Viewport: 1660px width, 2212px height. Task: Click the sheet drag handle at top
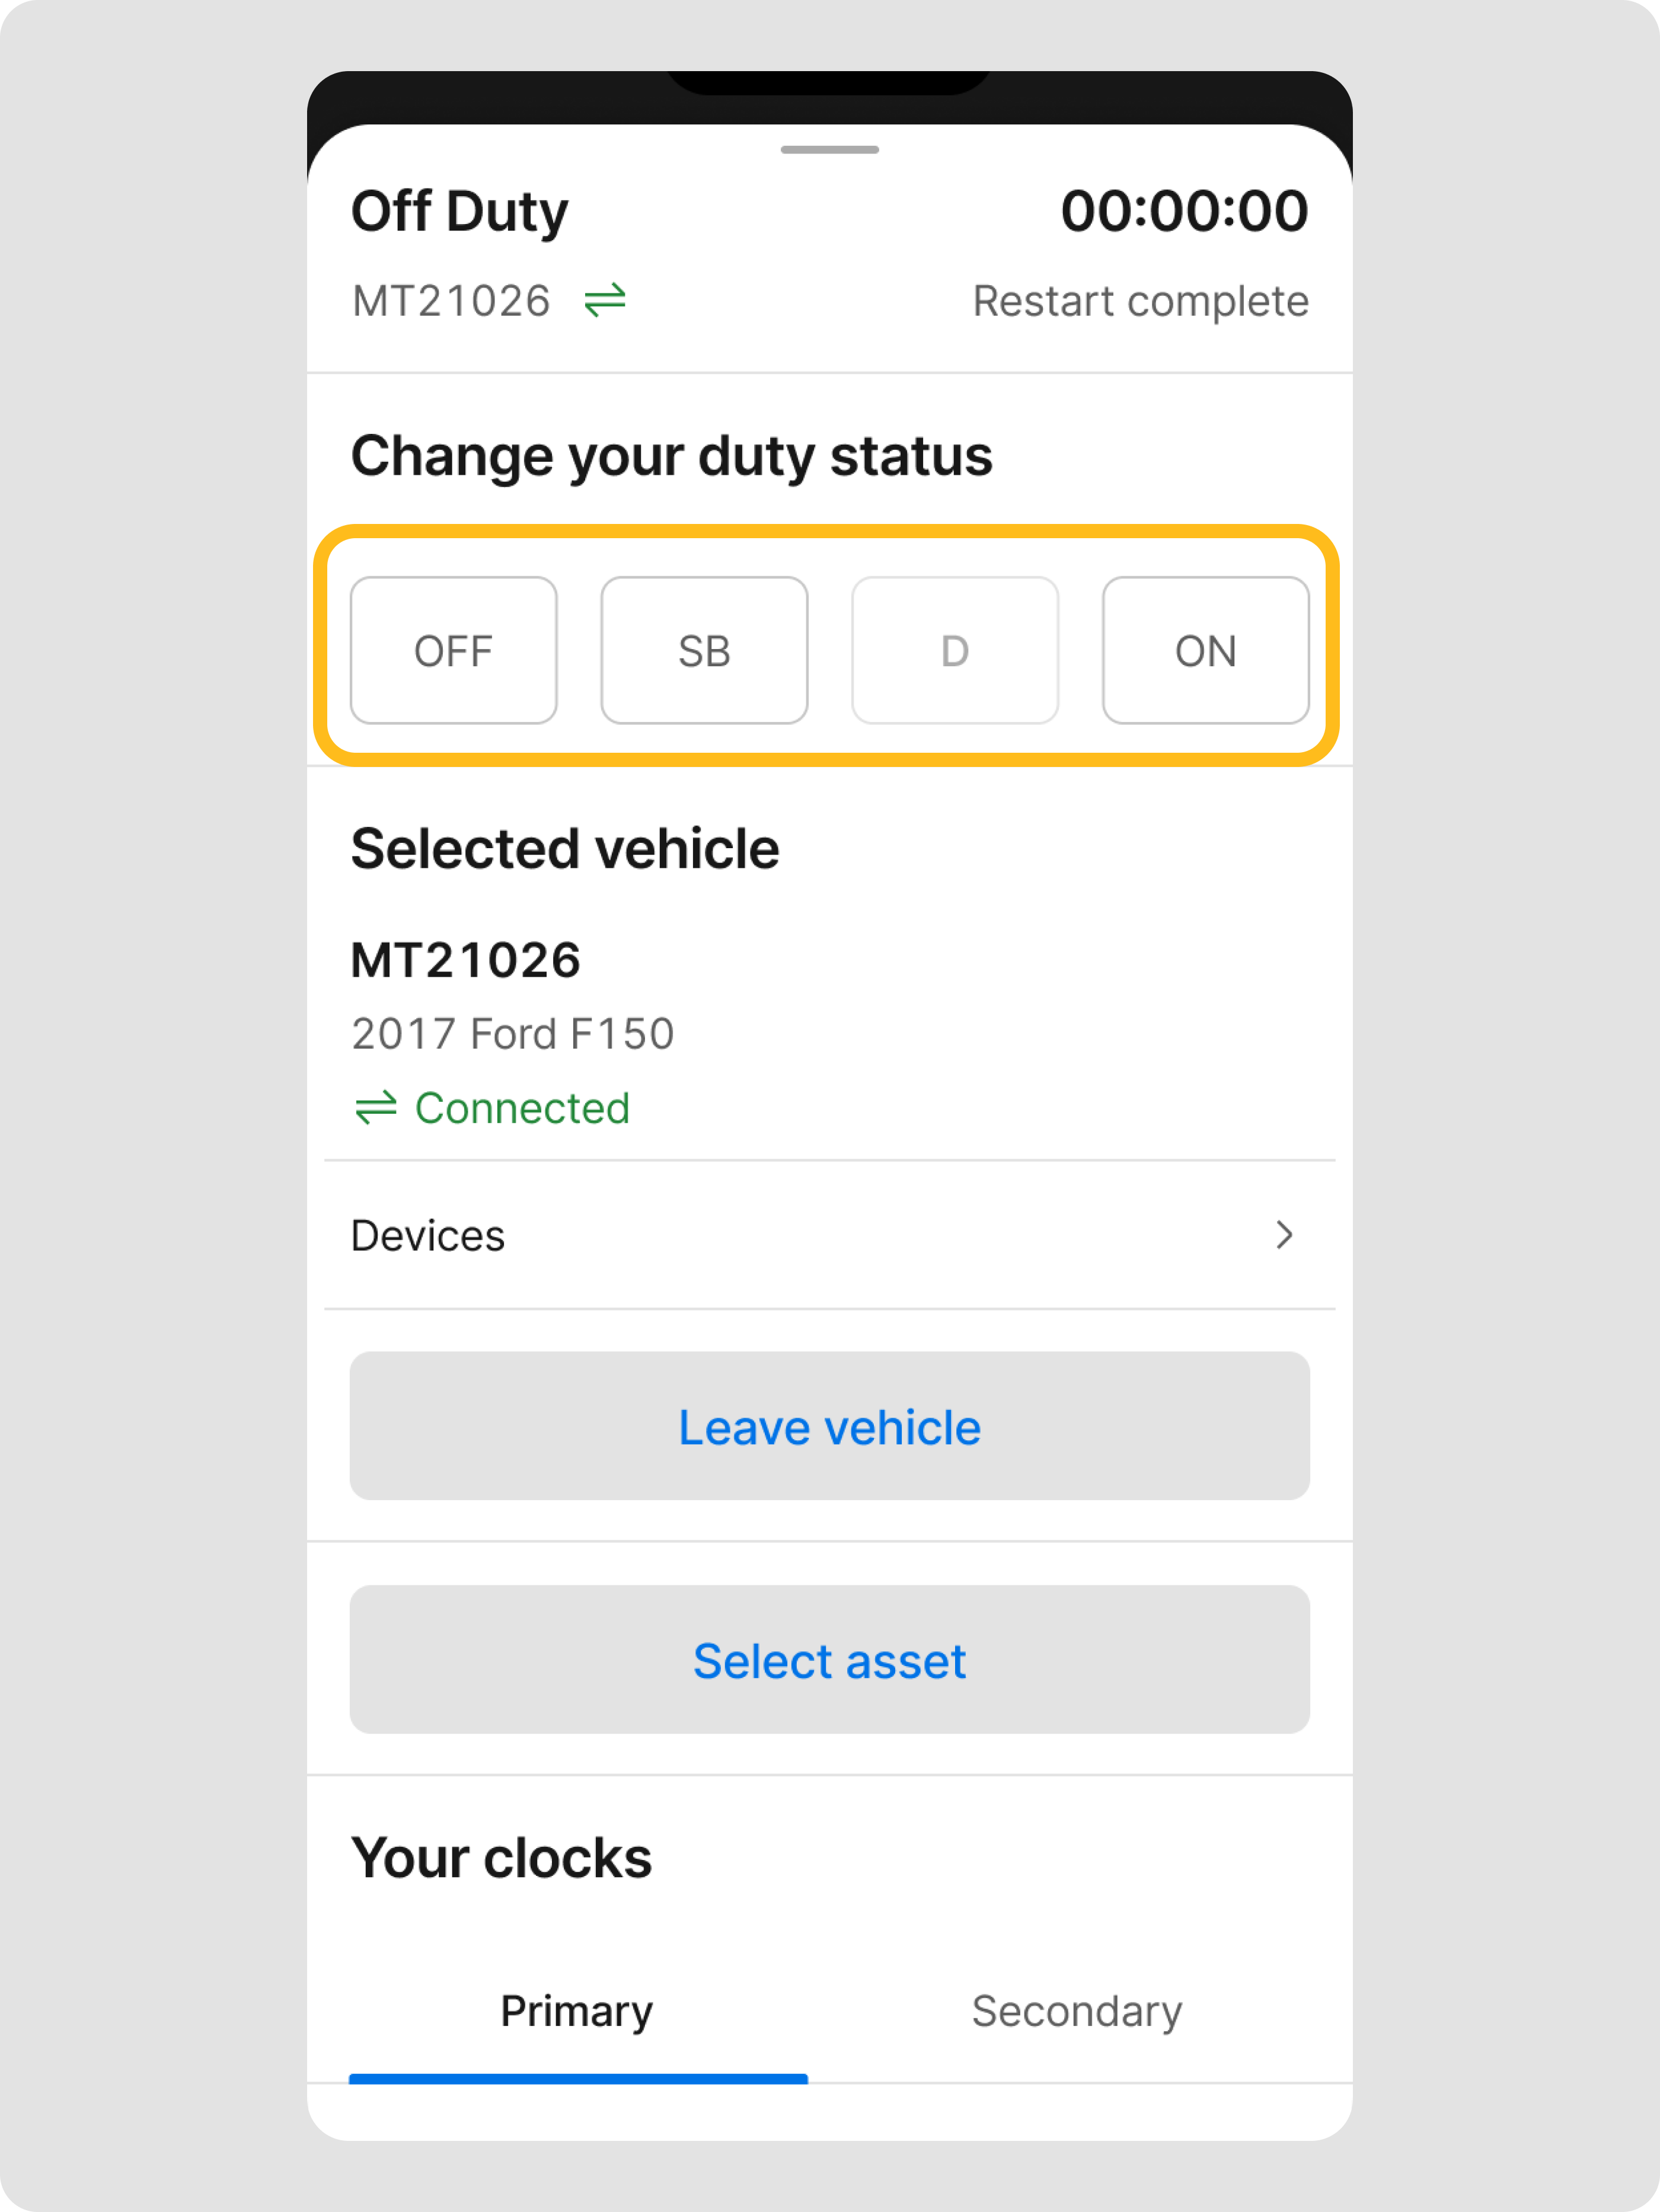[829, 150]
